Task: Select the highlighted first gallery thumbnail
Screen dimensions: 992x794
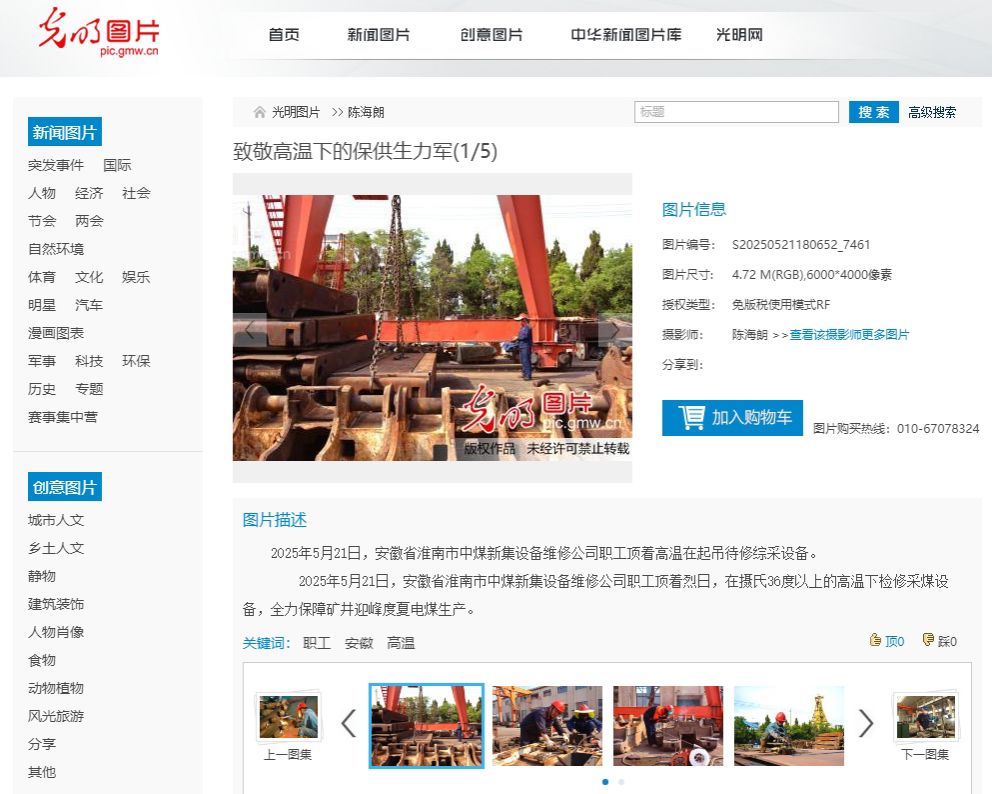Action: (426, 726)
